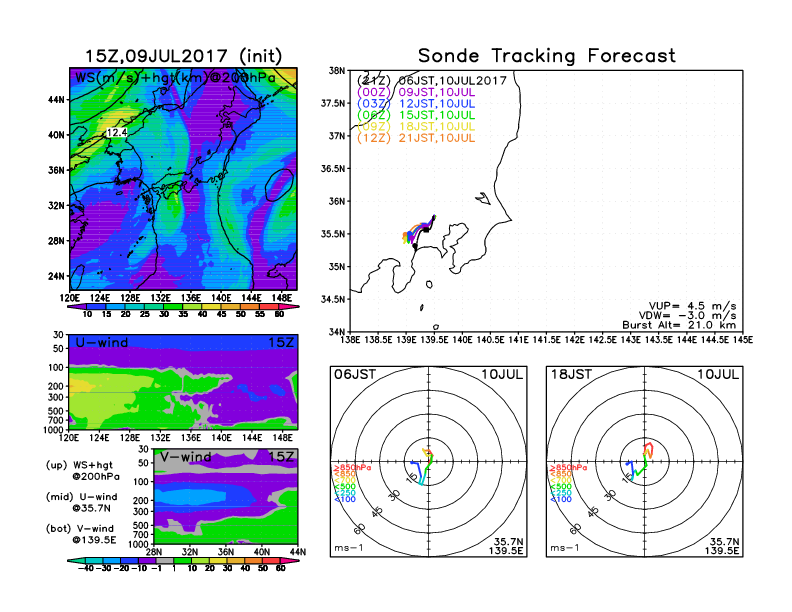The image size is (792, 612).
Task: Click the V-wind panel label
Action: tap(185, 457)
